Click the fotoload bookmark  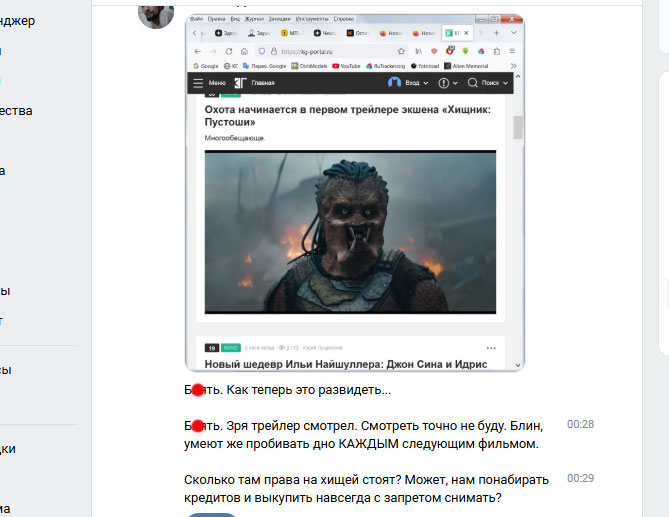425,66
